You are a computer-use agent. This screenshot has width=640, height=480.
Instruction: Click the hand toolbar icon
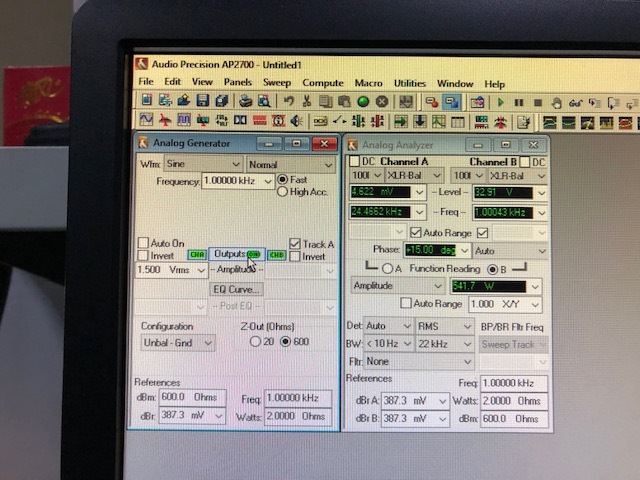coord(556,103)
